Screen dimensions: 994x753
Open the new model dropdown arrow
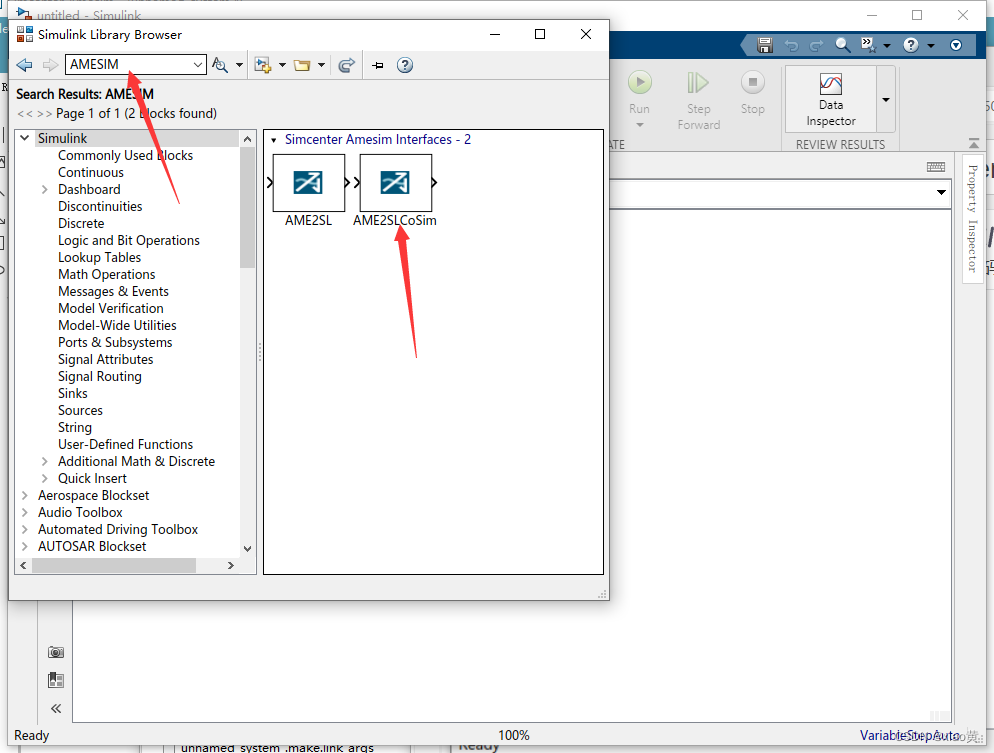coord(282,65)
